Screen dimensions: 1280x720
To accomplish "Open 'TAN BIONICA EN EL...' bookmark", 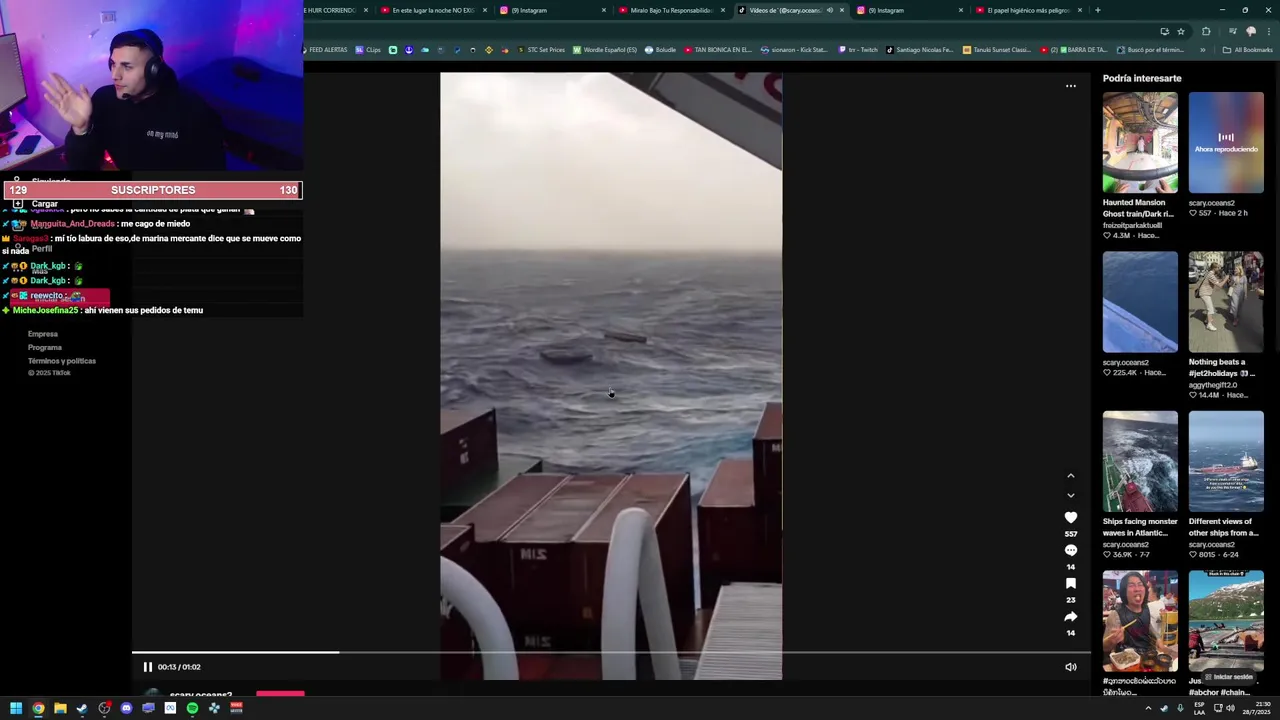I will [718, 50].
